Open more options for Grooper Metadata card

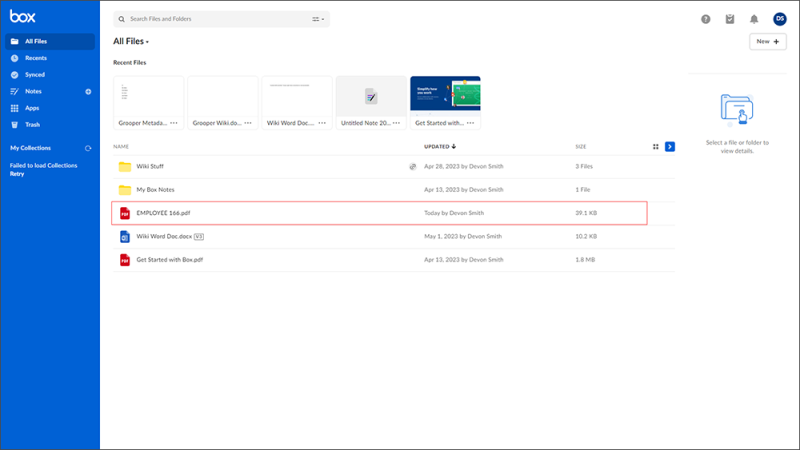[x=174, y=123]
